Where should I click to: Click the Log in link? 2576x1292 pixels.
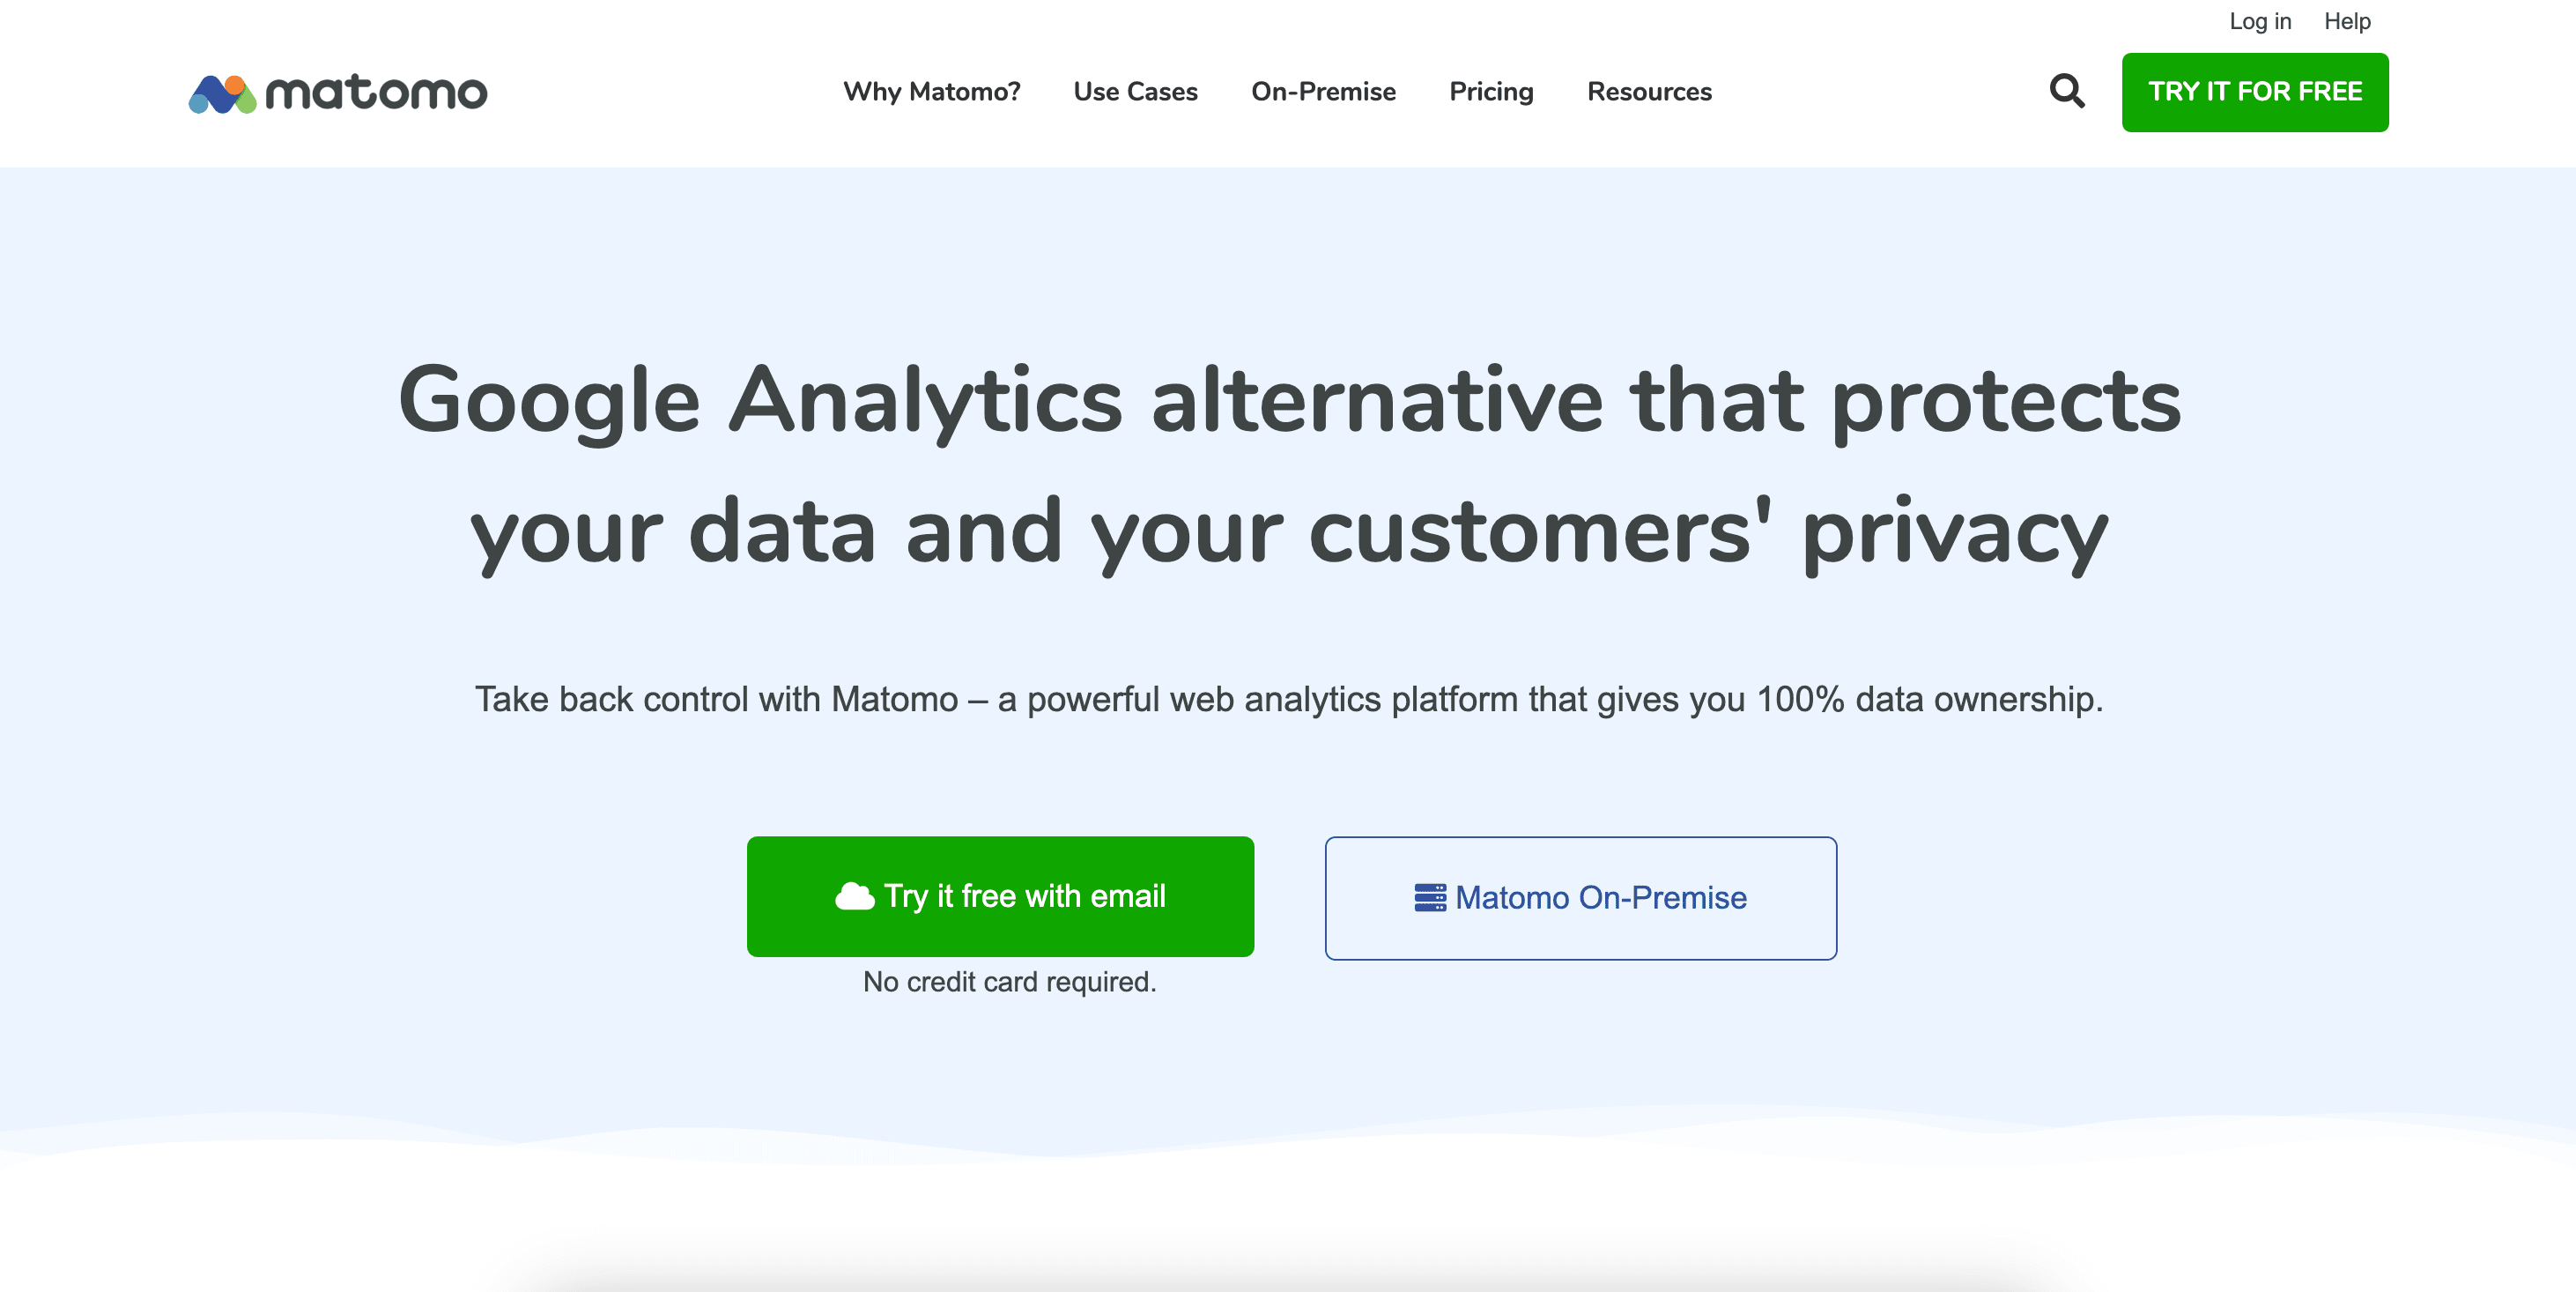(x=2259, y=21)
